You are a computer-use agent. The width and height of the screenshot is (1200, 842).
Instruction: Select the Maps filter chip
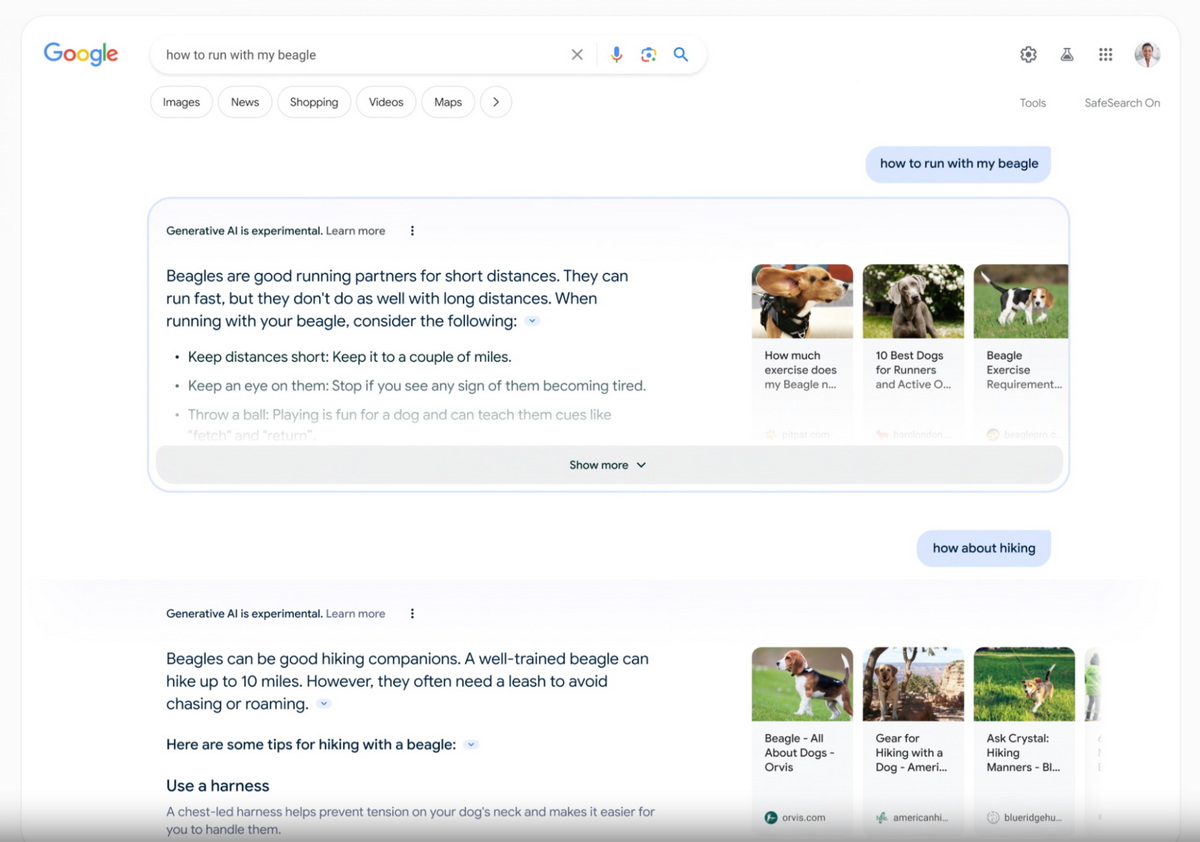pyautogui.click(x=448, y=102)
